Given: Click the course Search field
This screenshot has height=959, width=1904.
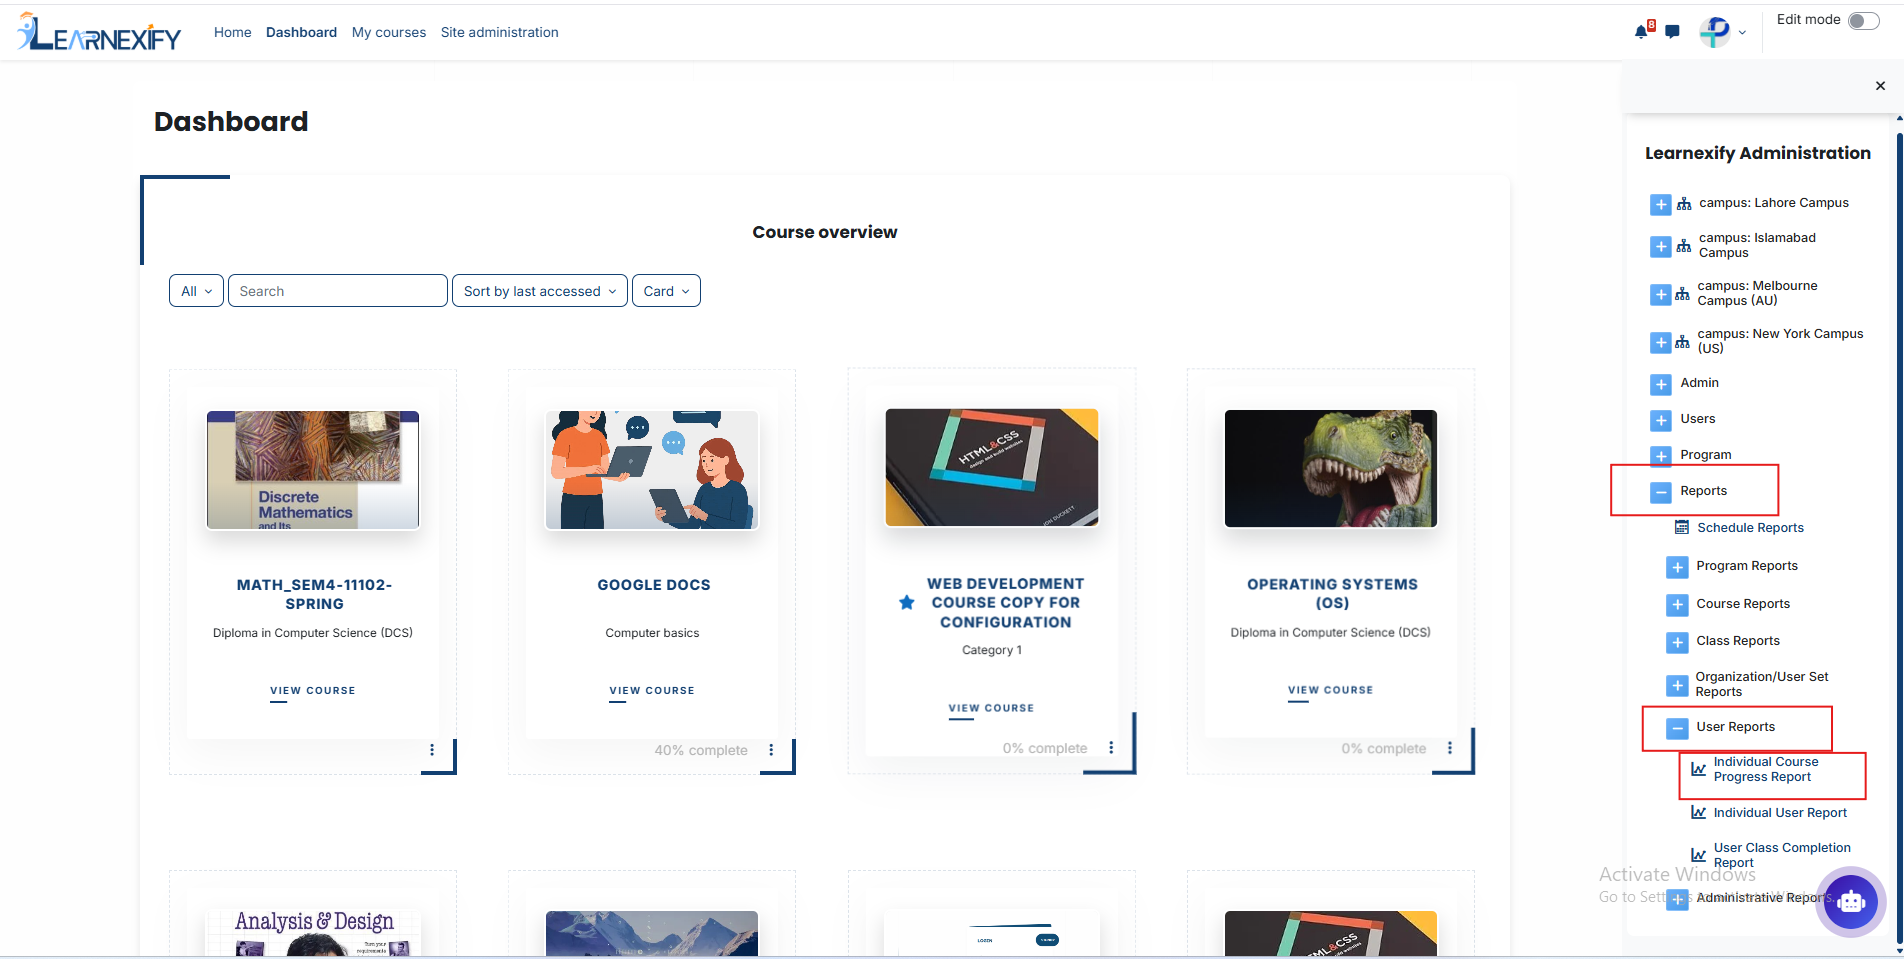Looking at the screenshot, I should [x=338, y=291].
